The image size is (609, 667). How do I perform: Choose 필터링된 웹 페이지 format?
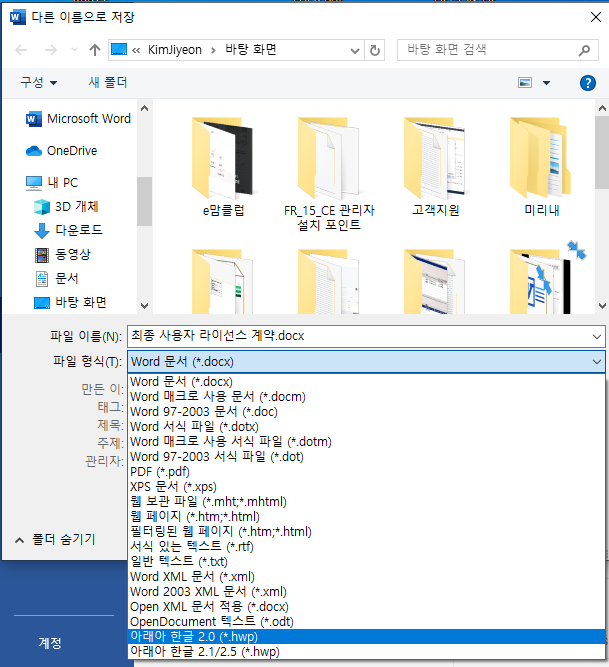[x=366, y=532]
